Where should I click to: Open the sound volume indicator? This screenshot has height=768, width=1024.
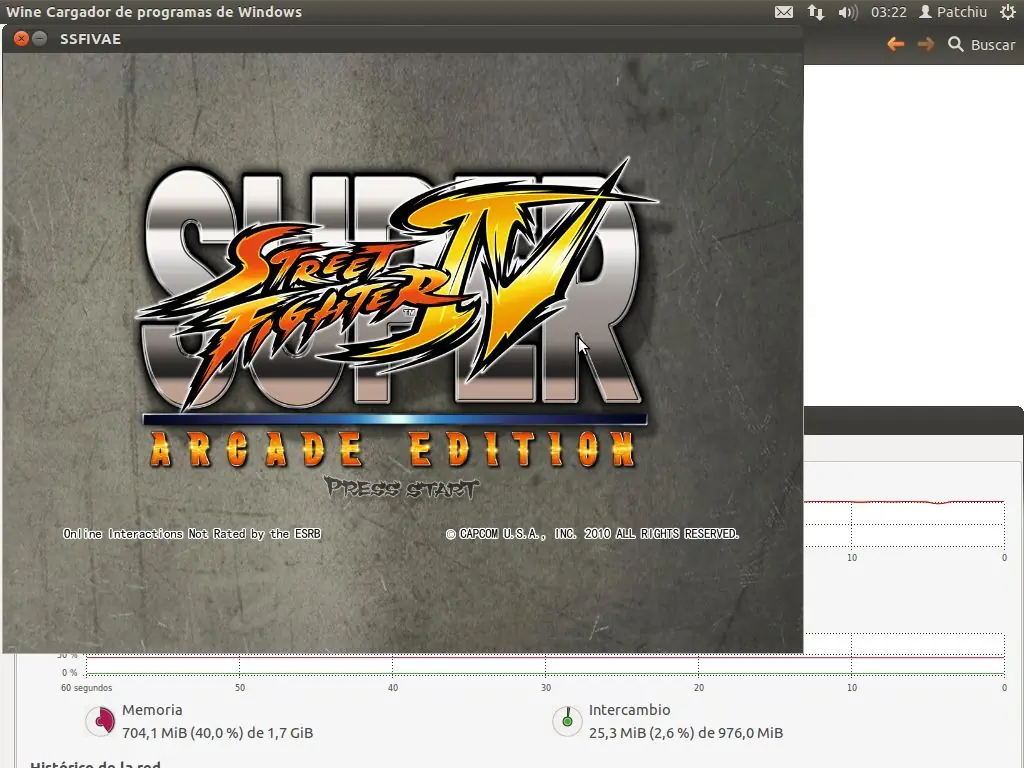848,12
